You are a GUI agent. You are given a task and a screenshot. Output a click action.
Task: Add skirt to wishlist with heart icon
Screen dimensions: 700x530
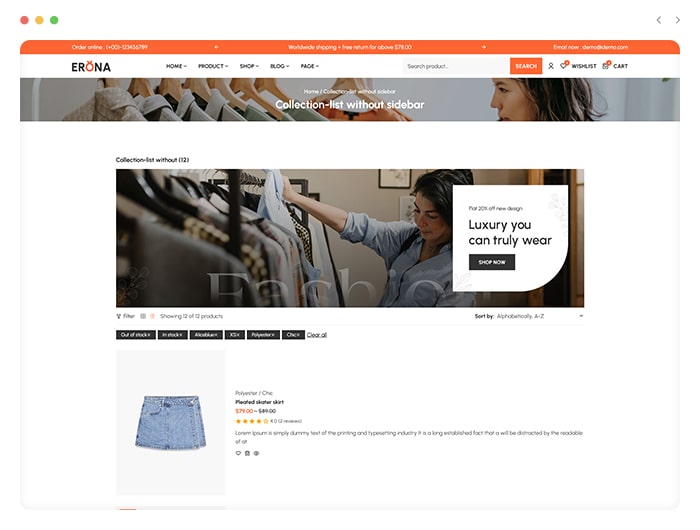[x=238, y=453]
